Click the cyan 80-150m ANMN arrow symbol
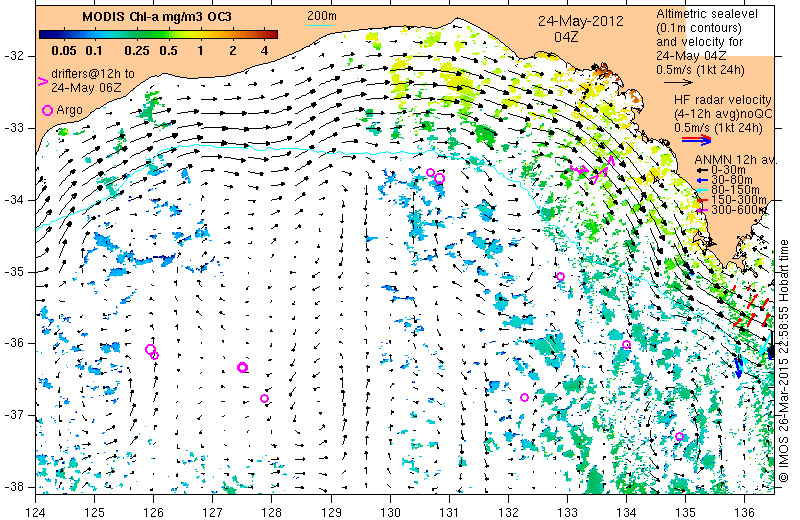 [x=703, y=190]
